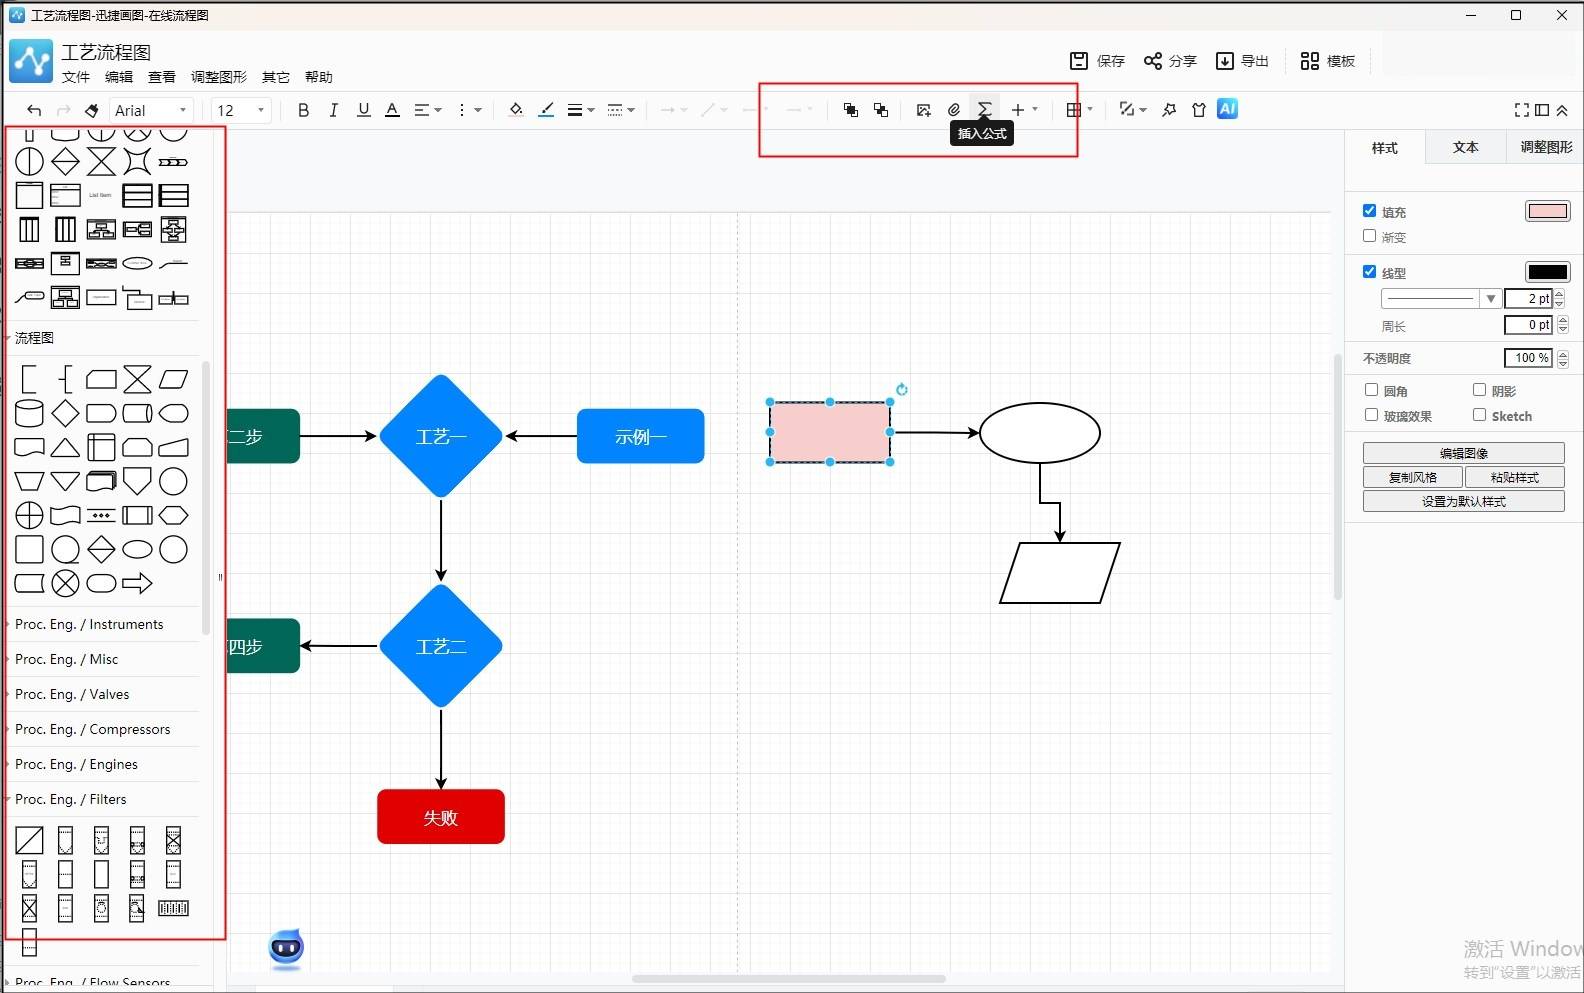This screenshot has height=993, width=1584.
Task: Toggle underline text formatting
Action: pyautogui.click(x=363, y=110)
